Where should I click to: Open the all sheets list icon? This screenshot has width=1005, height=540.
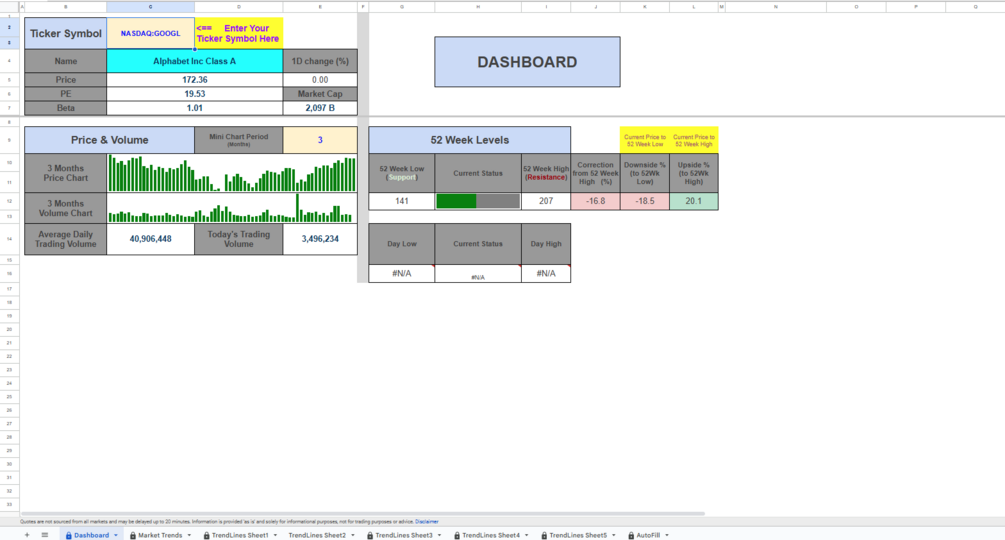[x=45, y=535]
